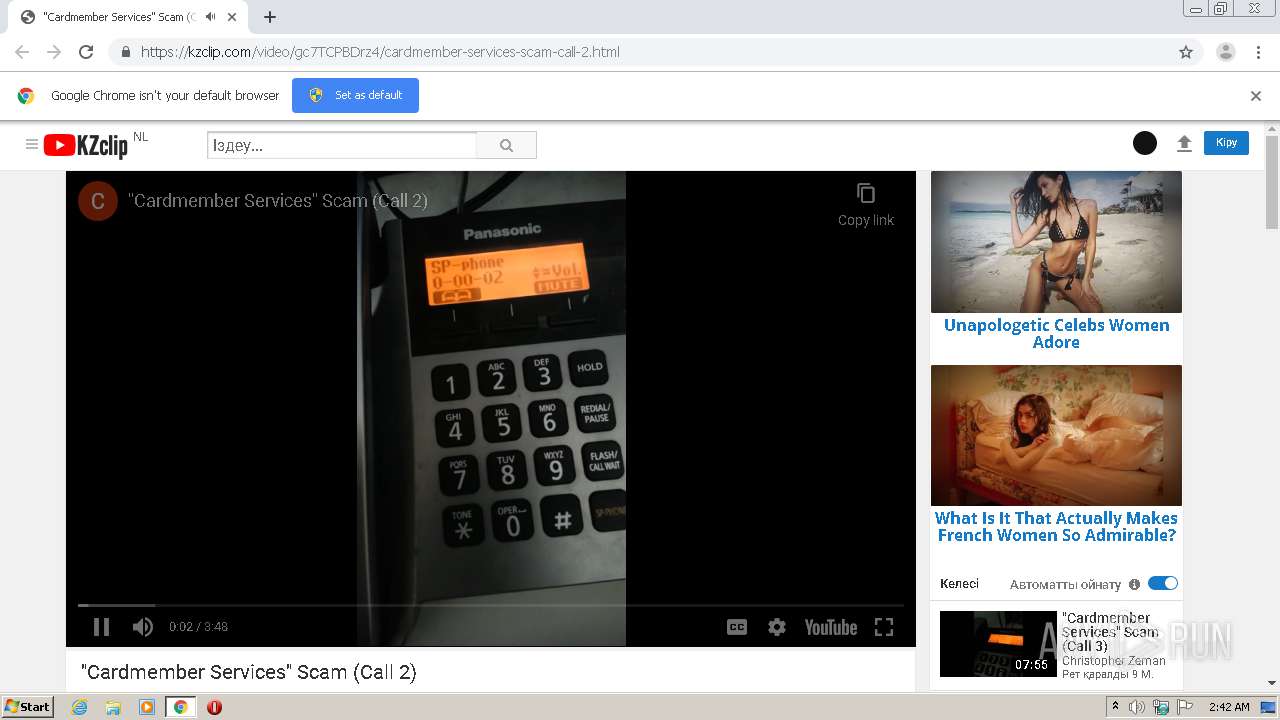The image size is (1280, 720).
Task: Click Келесі up next label
Action: click(959, 584)
